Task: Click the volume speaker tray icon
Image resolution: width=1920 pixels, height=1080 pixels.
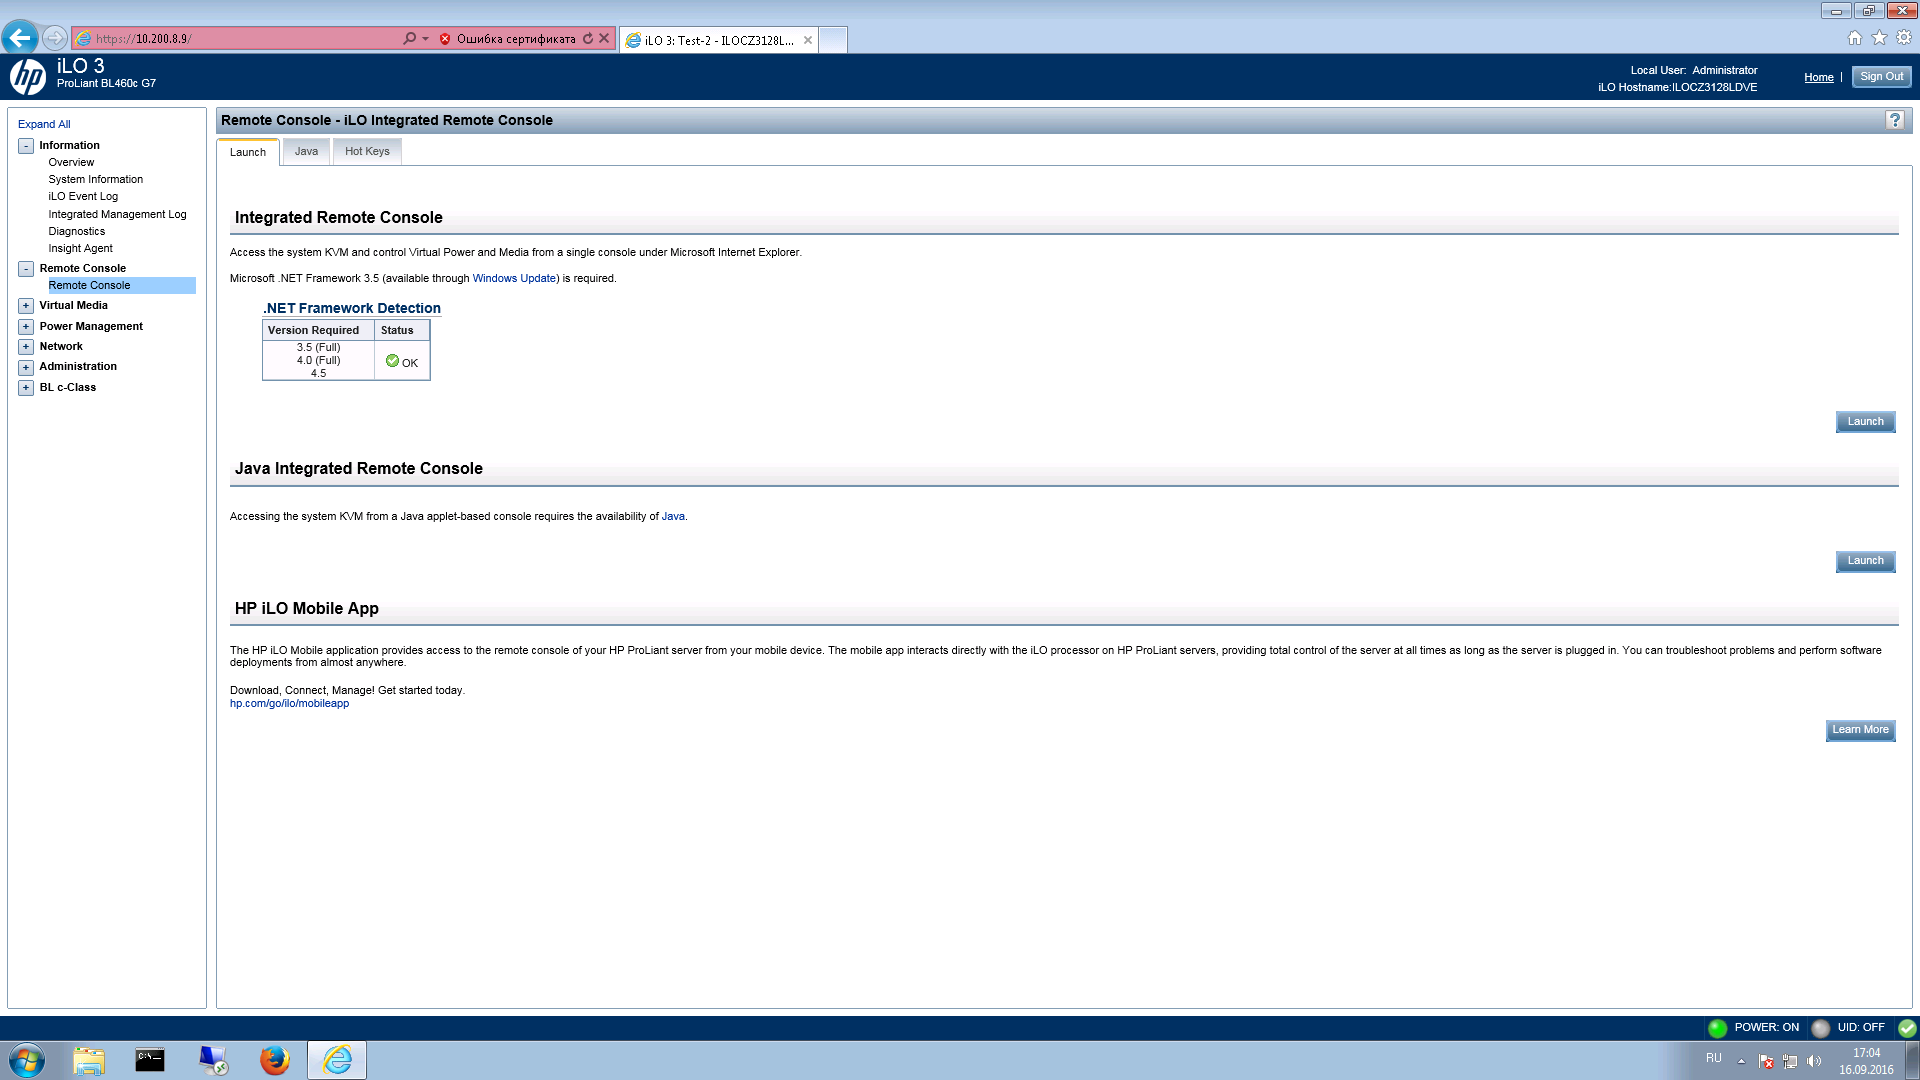Action: tap(1814, 1062)
